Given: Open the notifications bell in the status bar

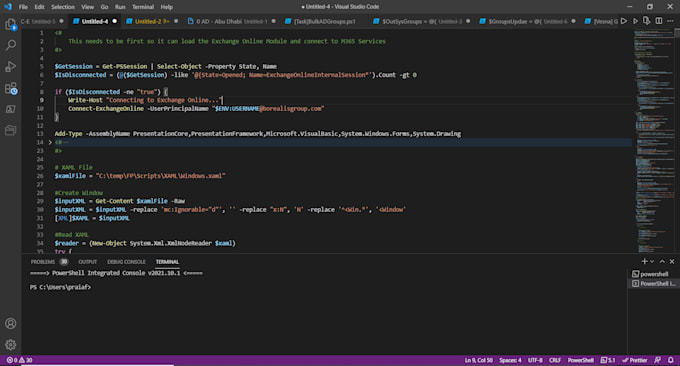Looking at the screenshot, I should click(670, 360).
